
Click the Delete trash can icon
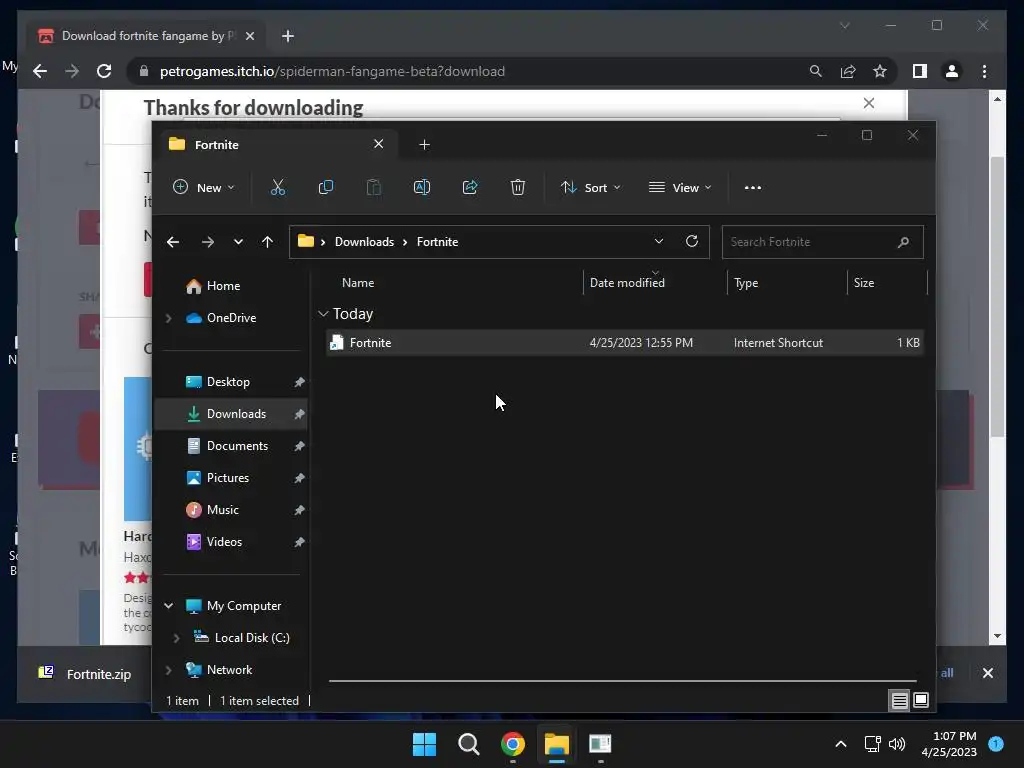tap(517, 187)
